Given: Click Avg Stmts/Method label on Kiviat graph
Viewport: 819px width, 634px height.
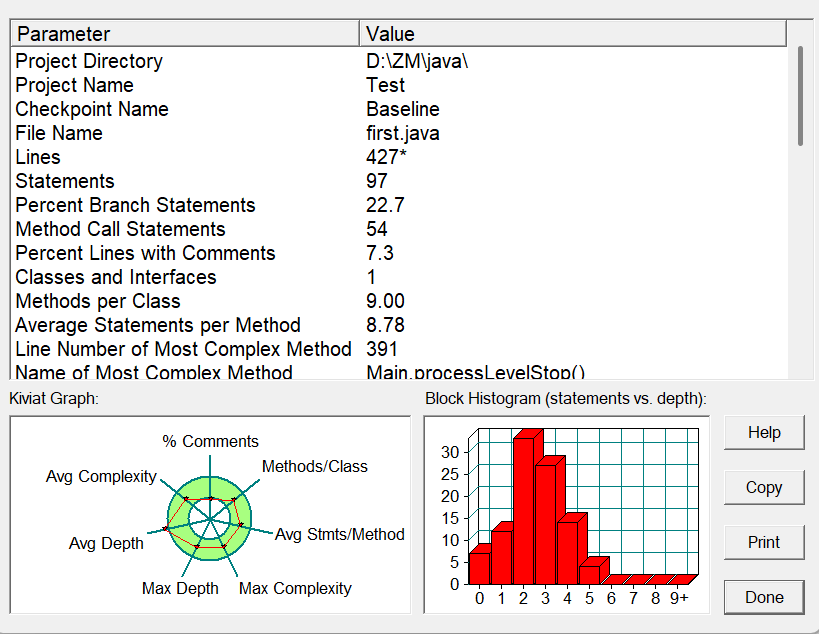Looking at the screenshot, I should click(340, 534).
